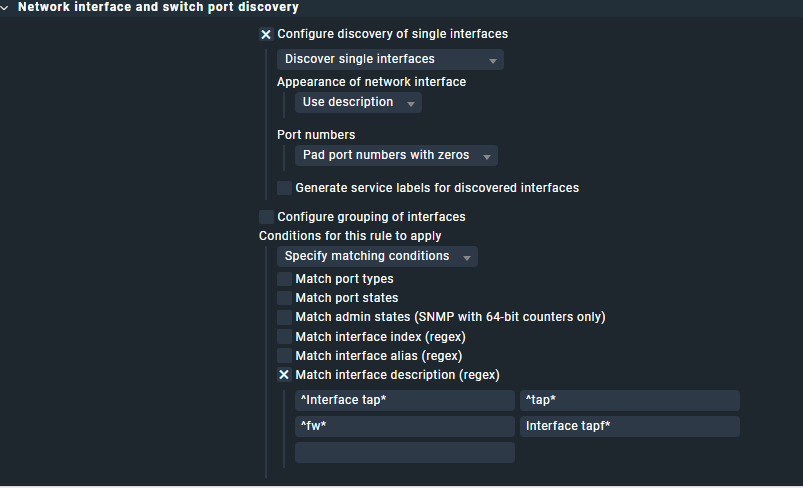Uncheck Match interface description (regex)

click(285, 375)
